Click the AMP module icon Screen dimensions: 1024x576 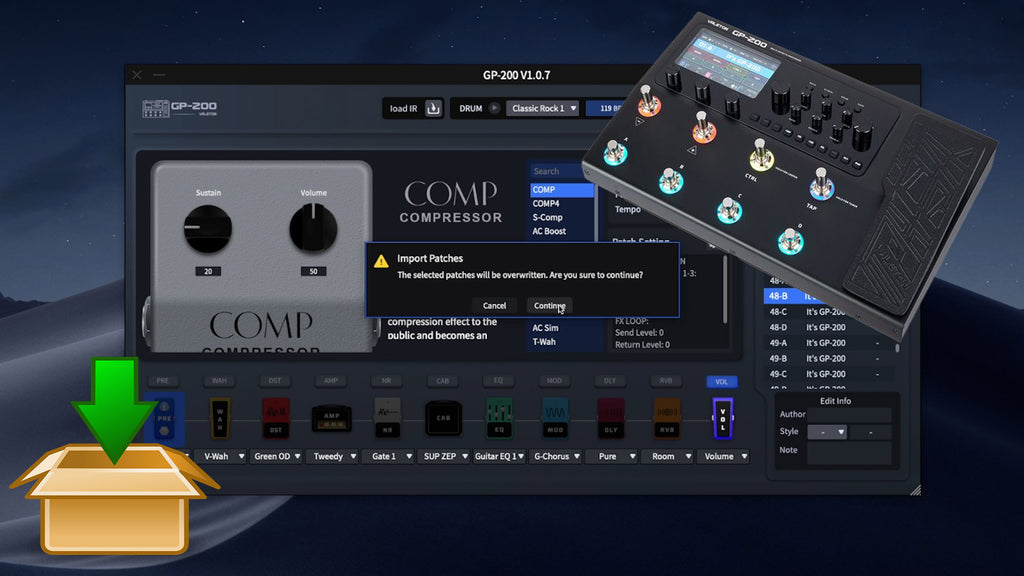330,418
